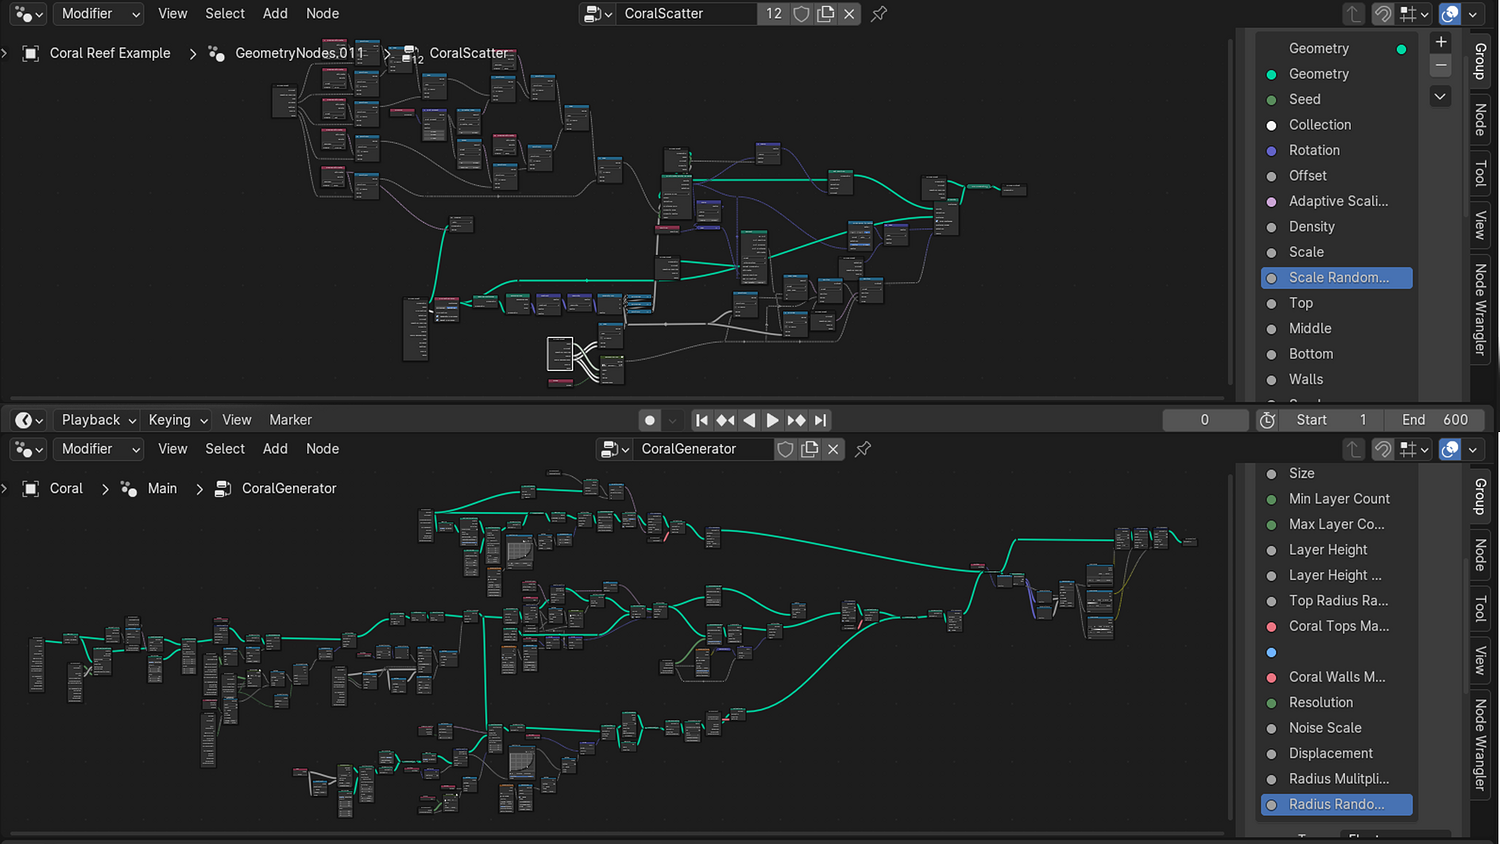Select Main breadcrumb in lower editor
This screenshot has width=1500, height=844.
pyautogui.click(x=149, y=488)
